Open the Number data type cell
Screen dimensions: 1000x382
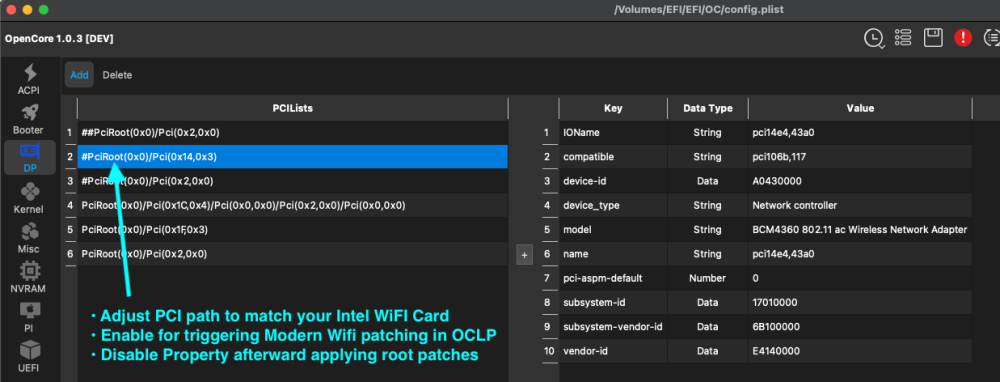(708, 278)
